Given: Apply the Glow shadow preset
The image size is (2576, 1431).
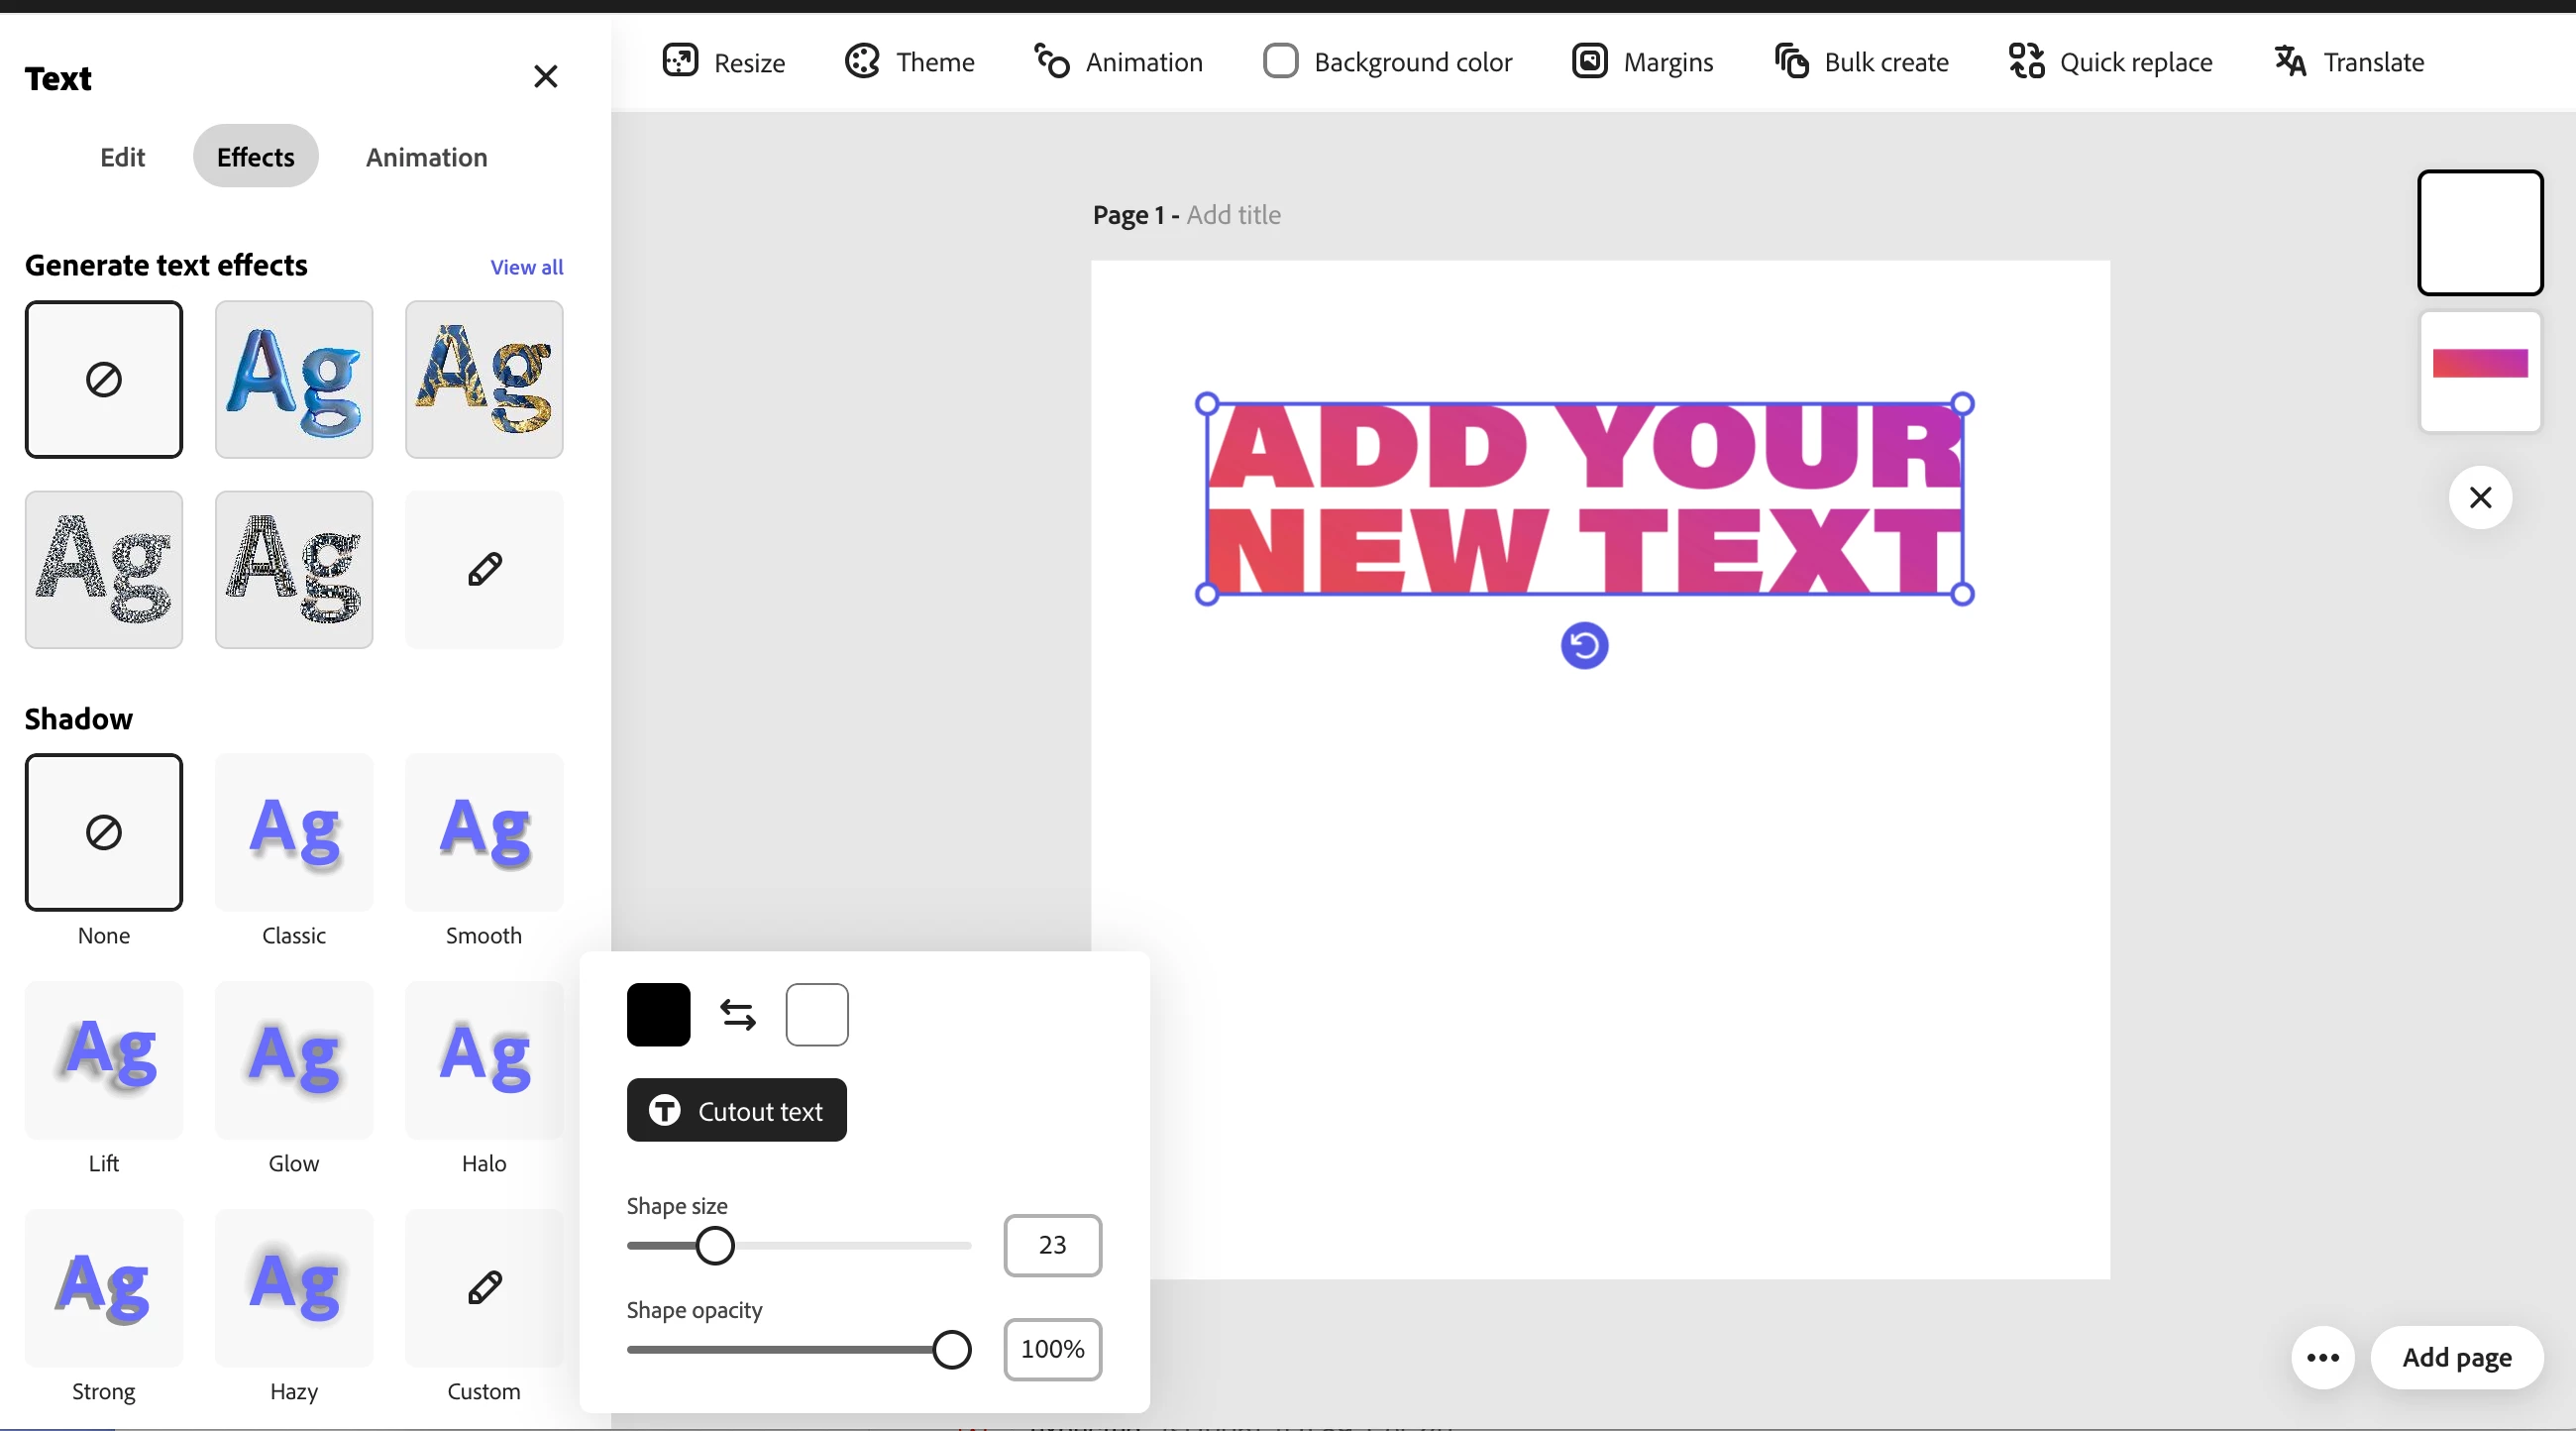Looking at the screenshot, I should click(294, 1060).
